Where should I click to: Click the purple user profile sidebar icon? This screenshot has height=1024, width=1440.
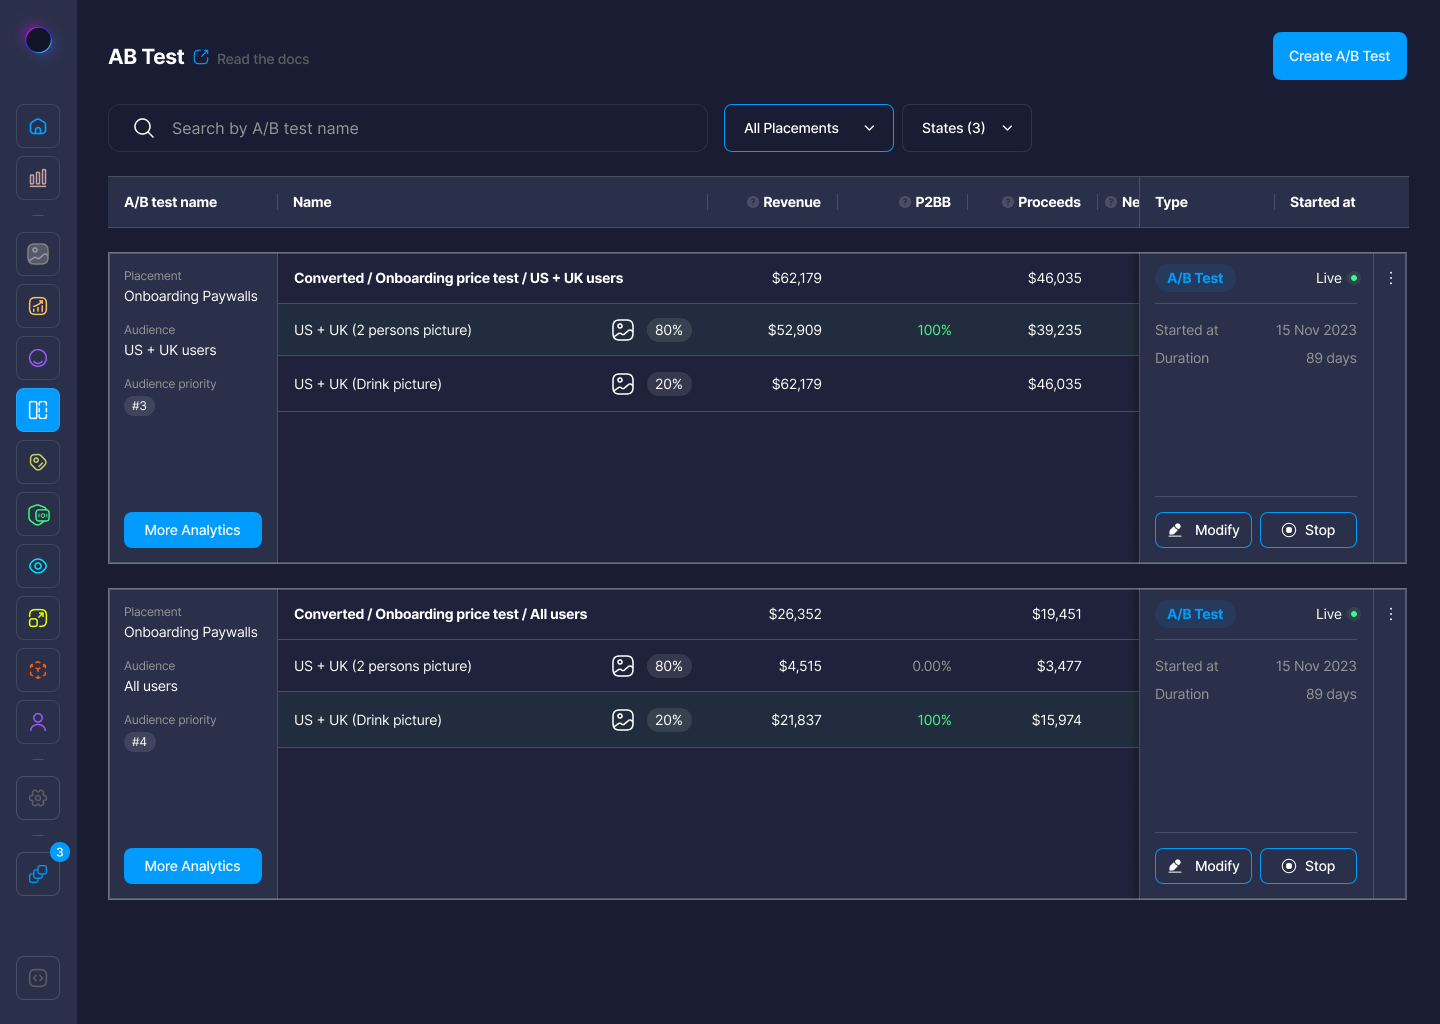38,722
